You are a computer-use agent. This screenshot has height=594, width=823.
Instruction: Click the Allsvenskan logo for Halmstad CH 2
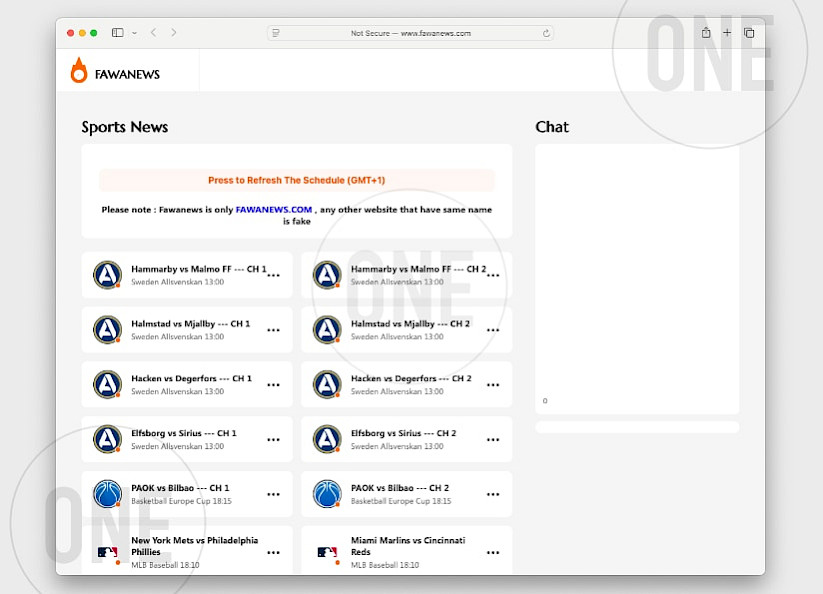coord(327,330)
